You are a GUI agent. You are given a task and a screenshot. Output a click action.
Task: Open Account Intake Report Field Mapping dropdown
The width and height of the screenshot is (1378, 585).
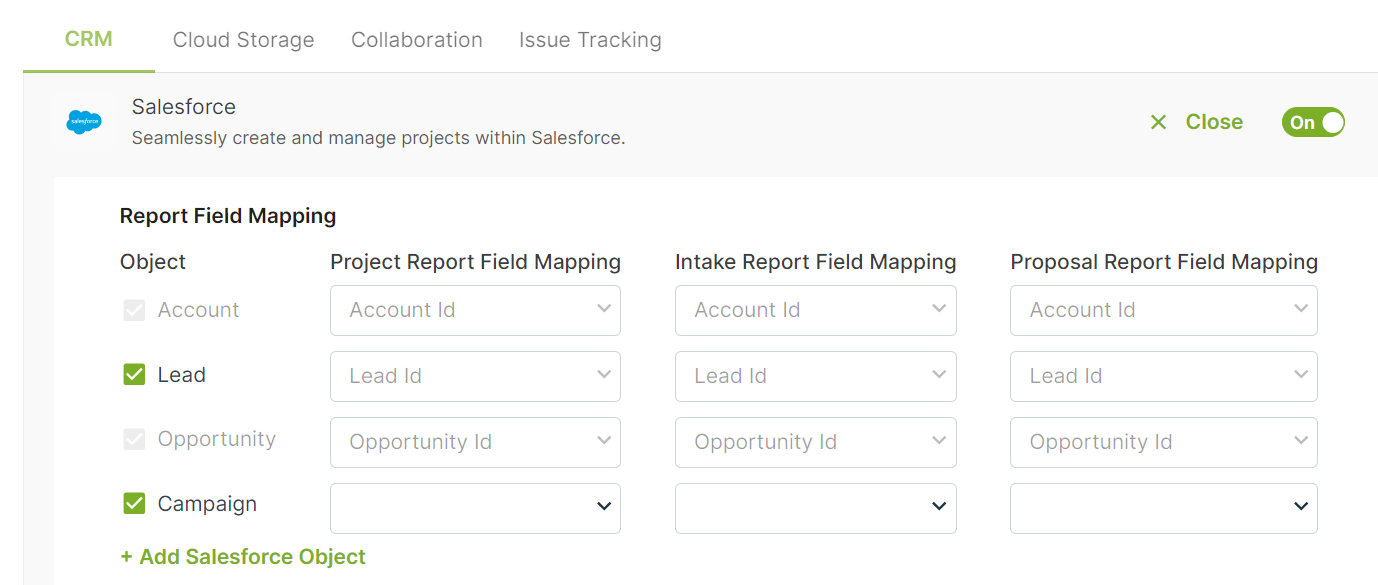click(816, 310)
